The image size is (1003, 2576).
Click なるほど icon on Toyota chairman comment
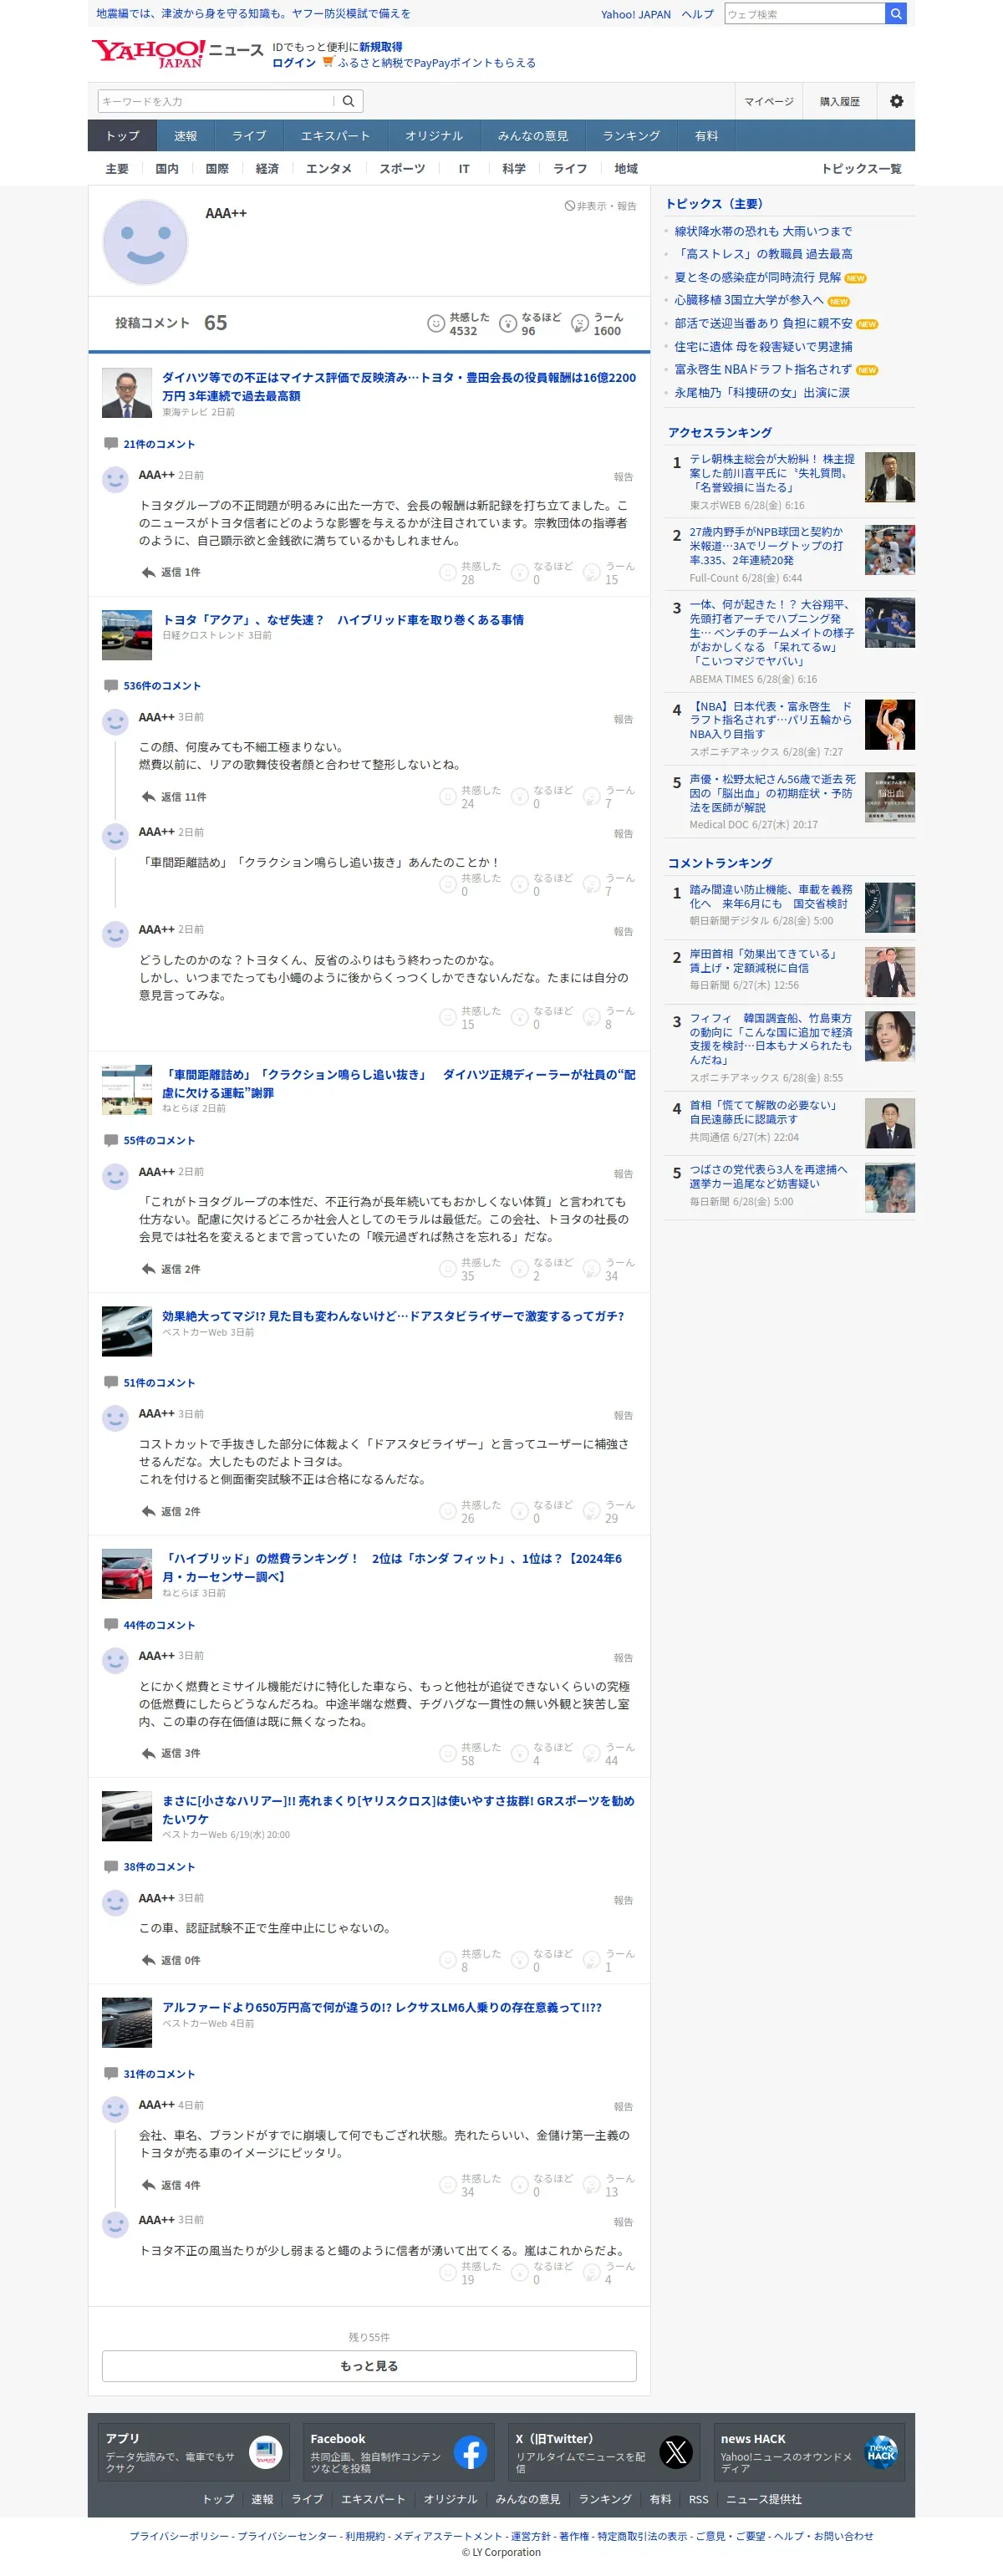pos(519,573)
